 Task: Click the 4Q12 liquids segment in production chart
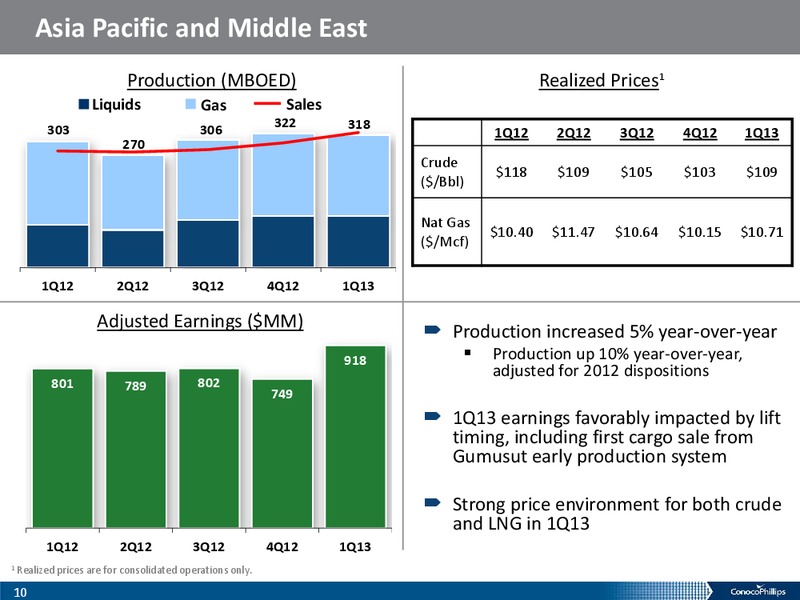click(283, 241)
